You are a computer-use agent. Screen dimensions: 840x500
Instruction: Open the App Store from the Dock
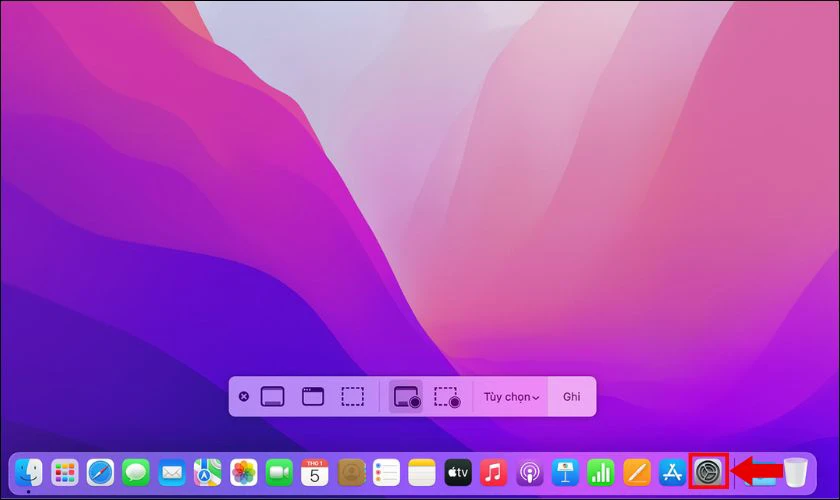pos(672,473)
